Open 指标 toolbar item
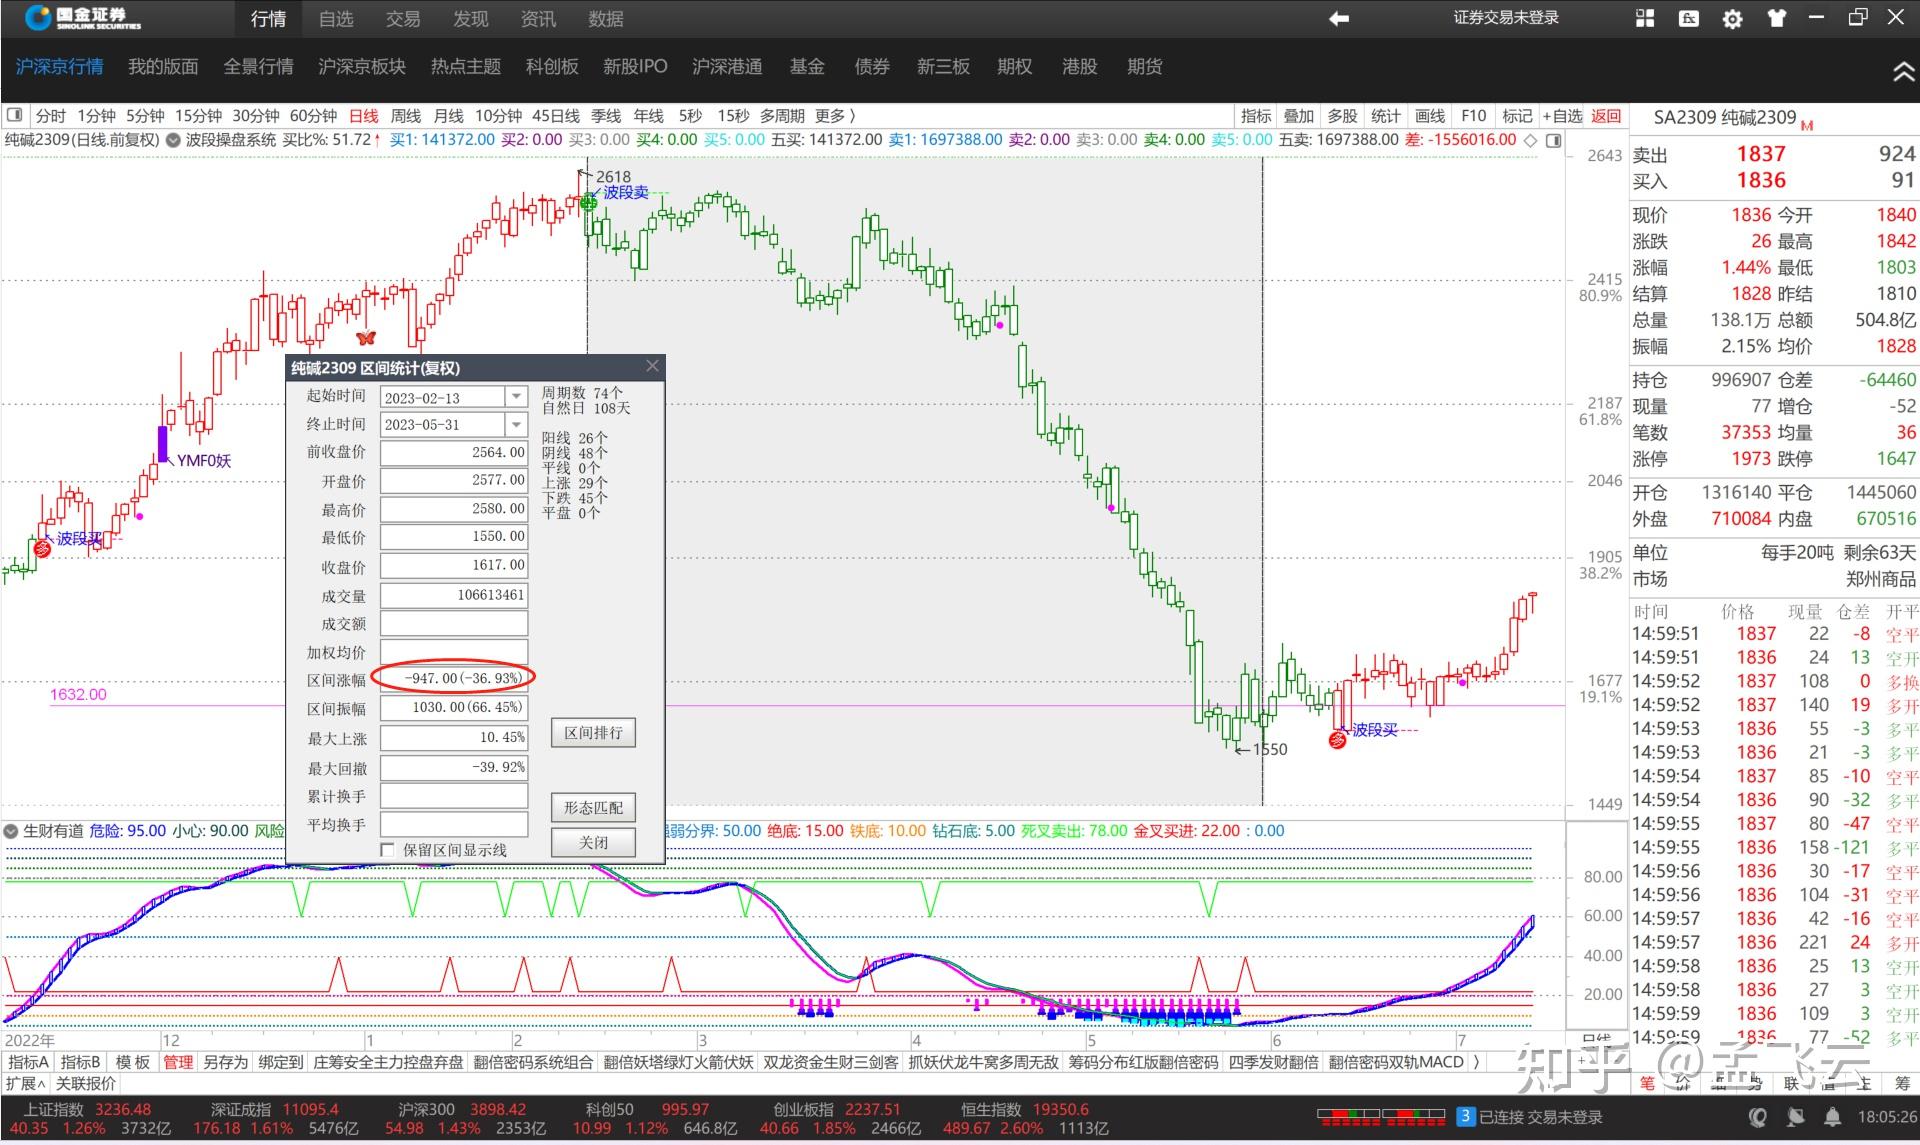This screenshot has height=1145, width=1920. [x=1256, y=116]
